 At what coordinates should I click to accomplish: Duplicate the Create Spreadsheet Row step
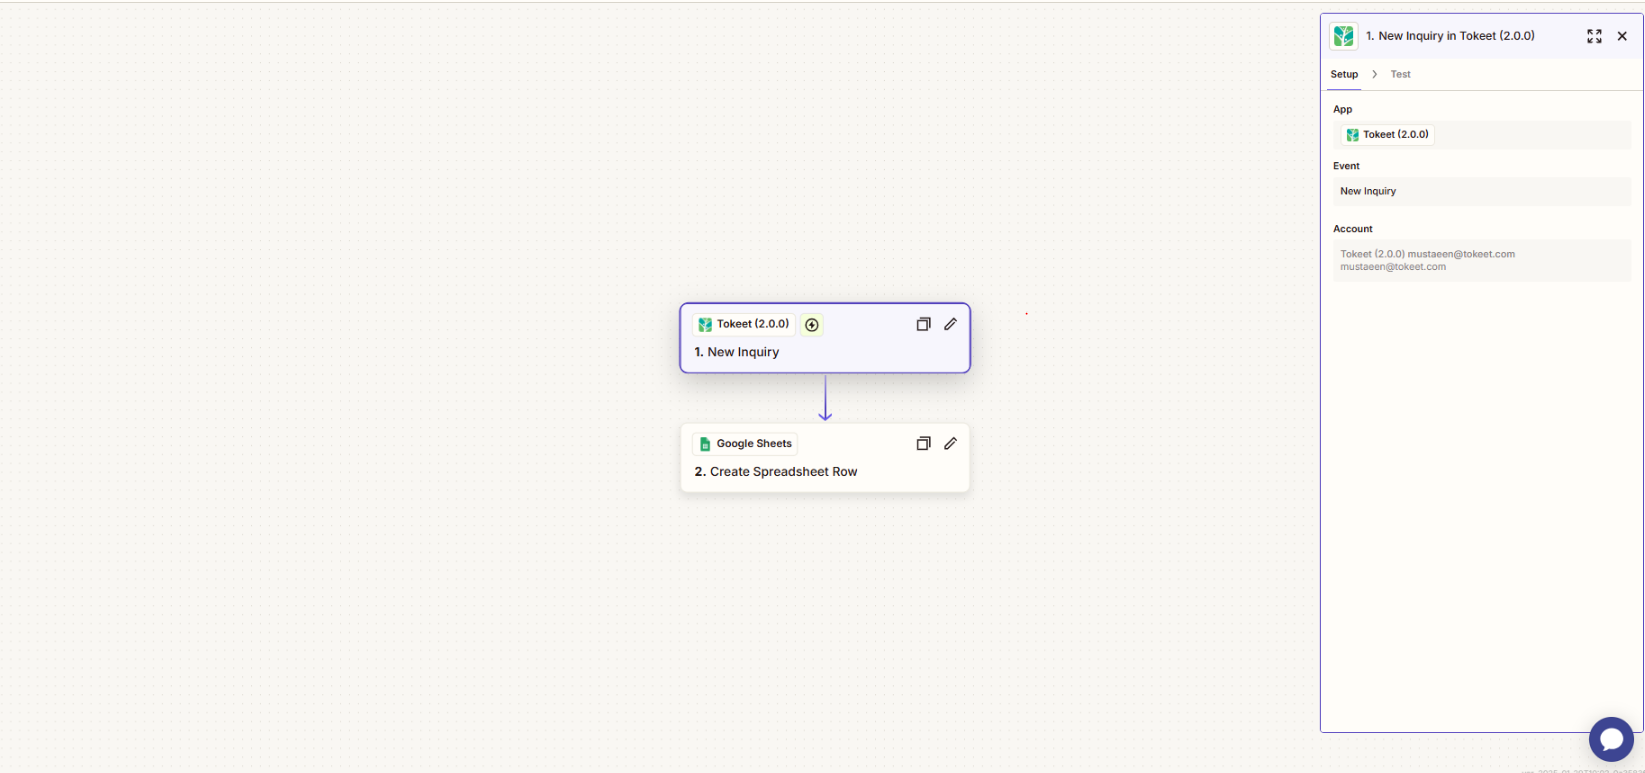tap(923, 443)
